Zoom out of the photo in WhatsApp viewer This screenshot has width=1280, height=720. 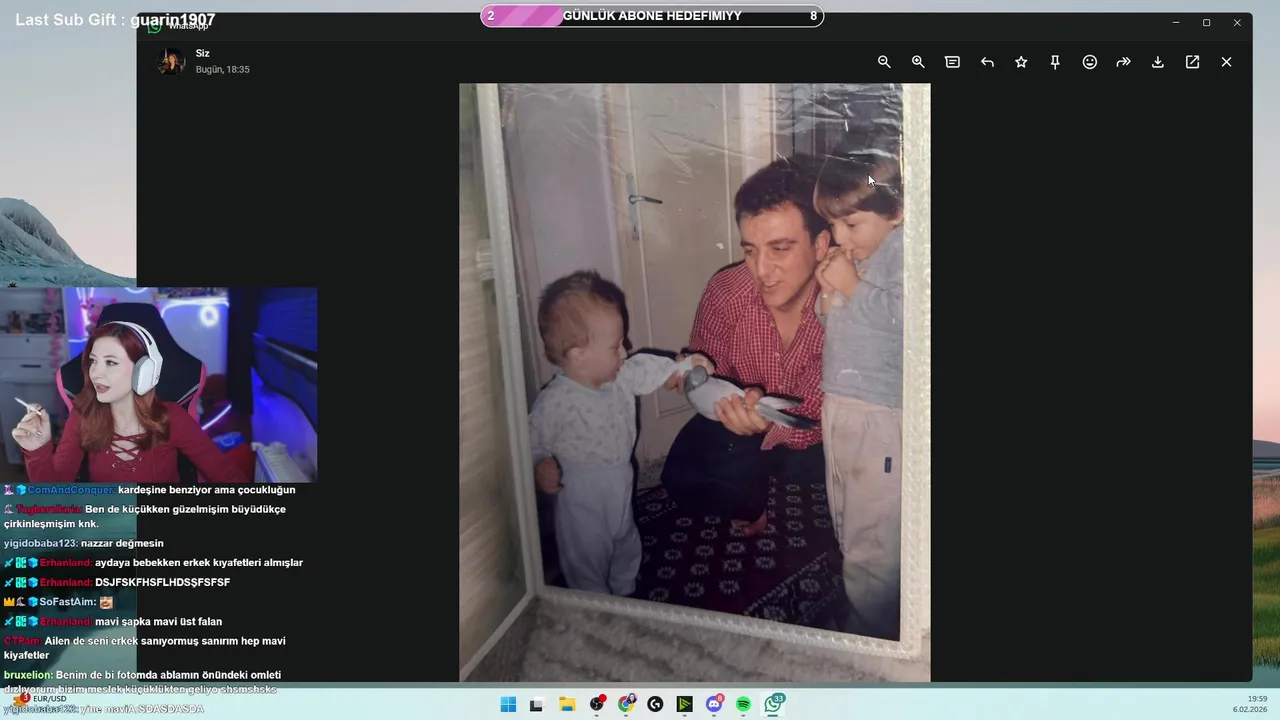884,62
